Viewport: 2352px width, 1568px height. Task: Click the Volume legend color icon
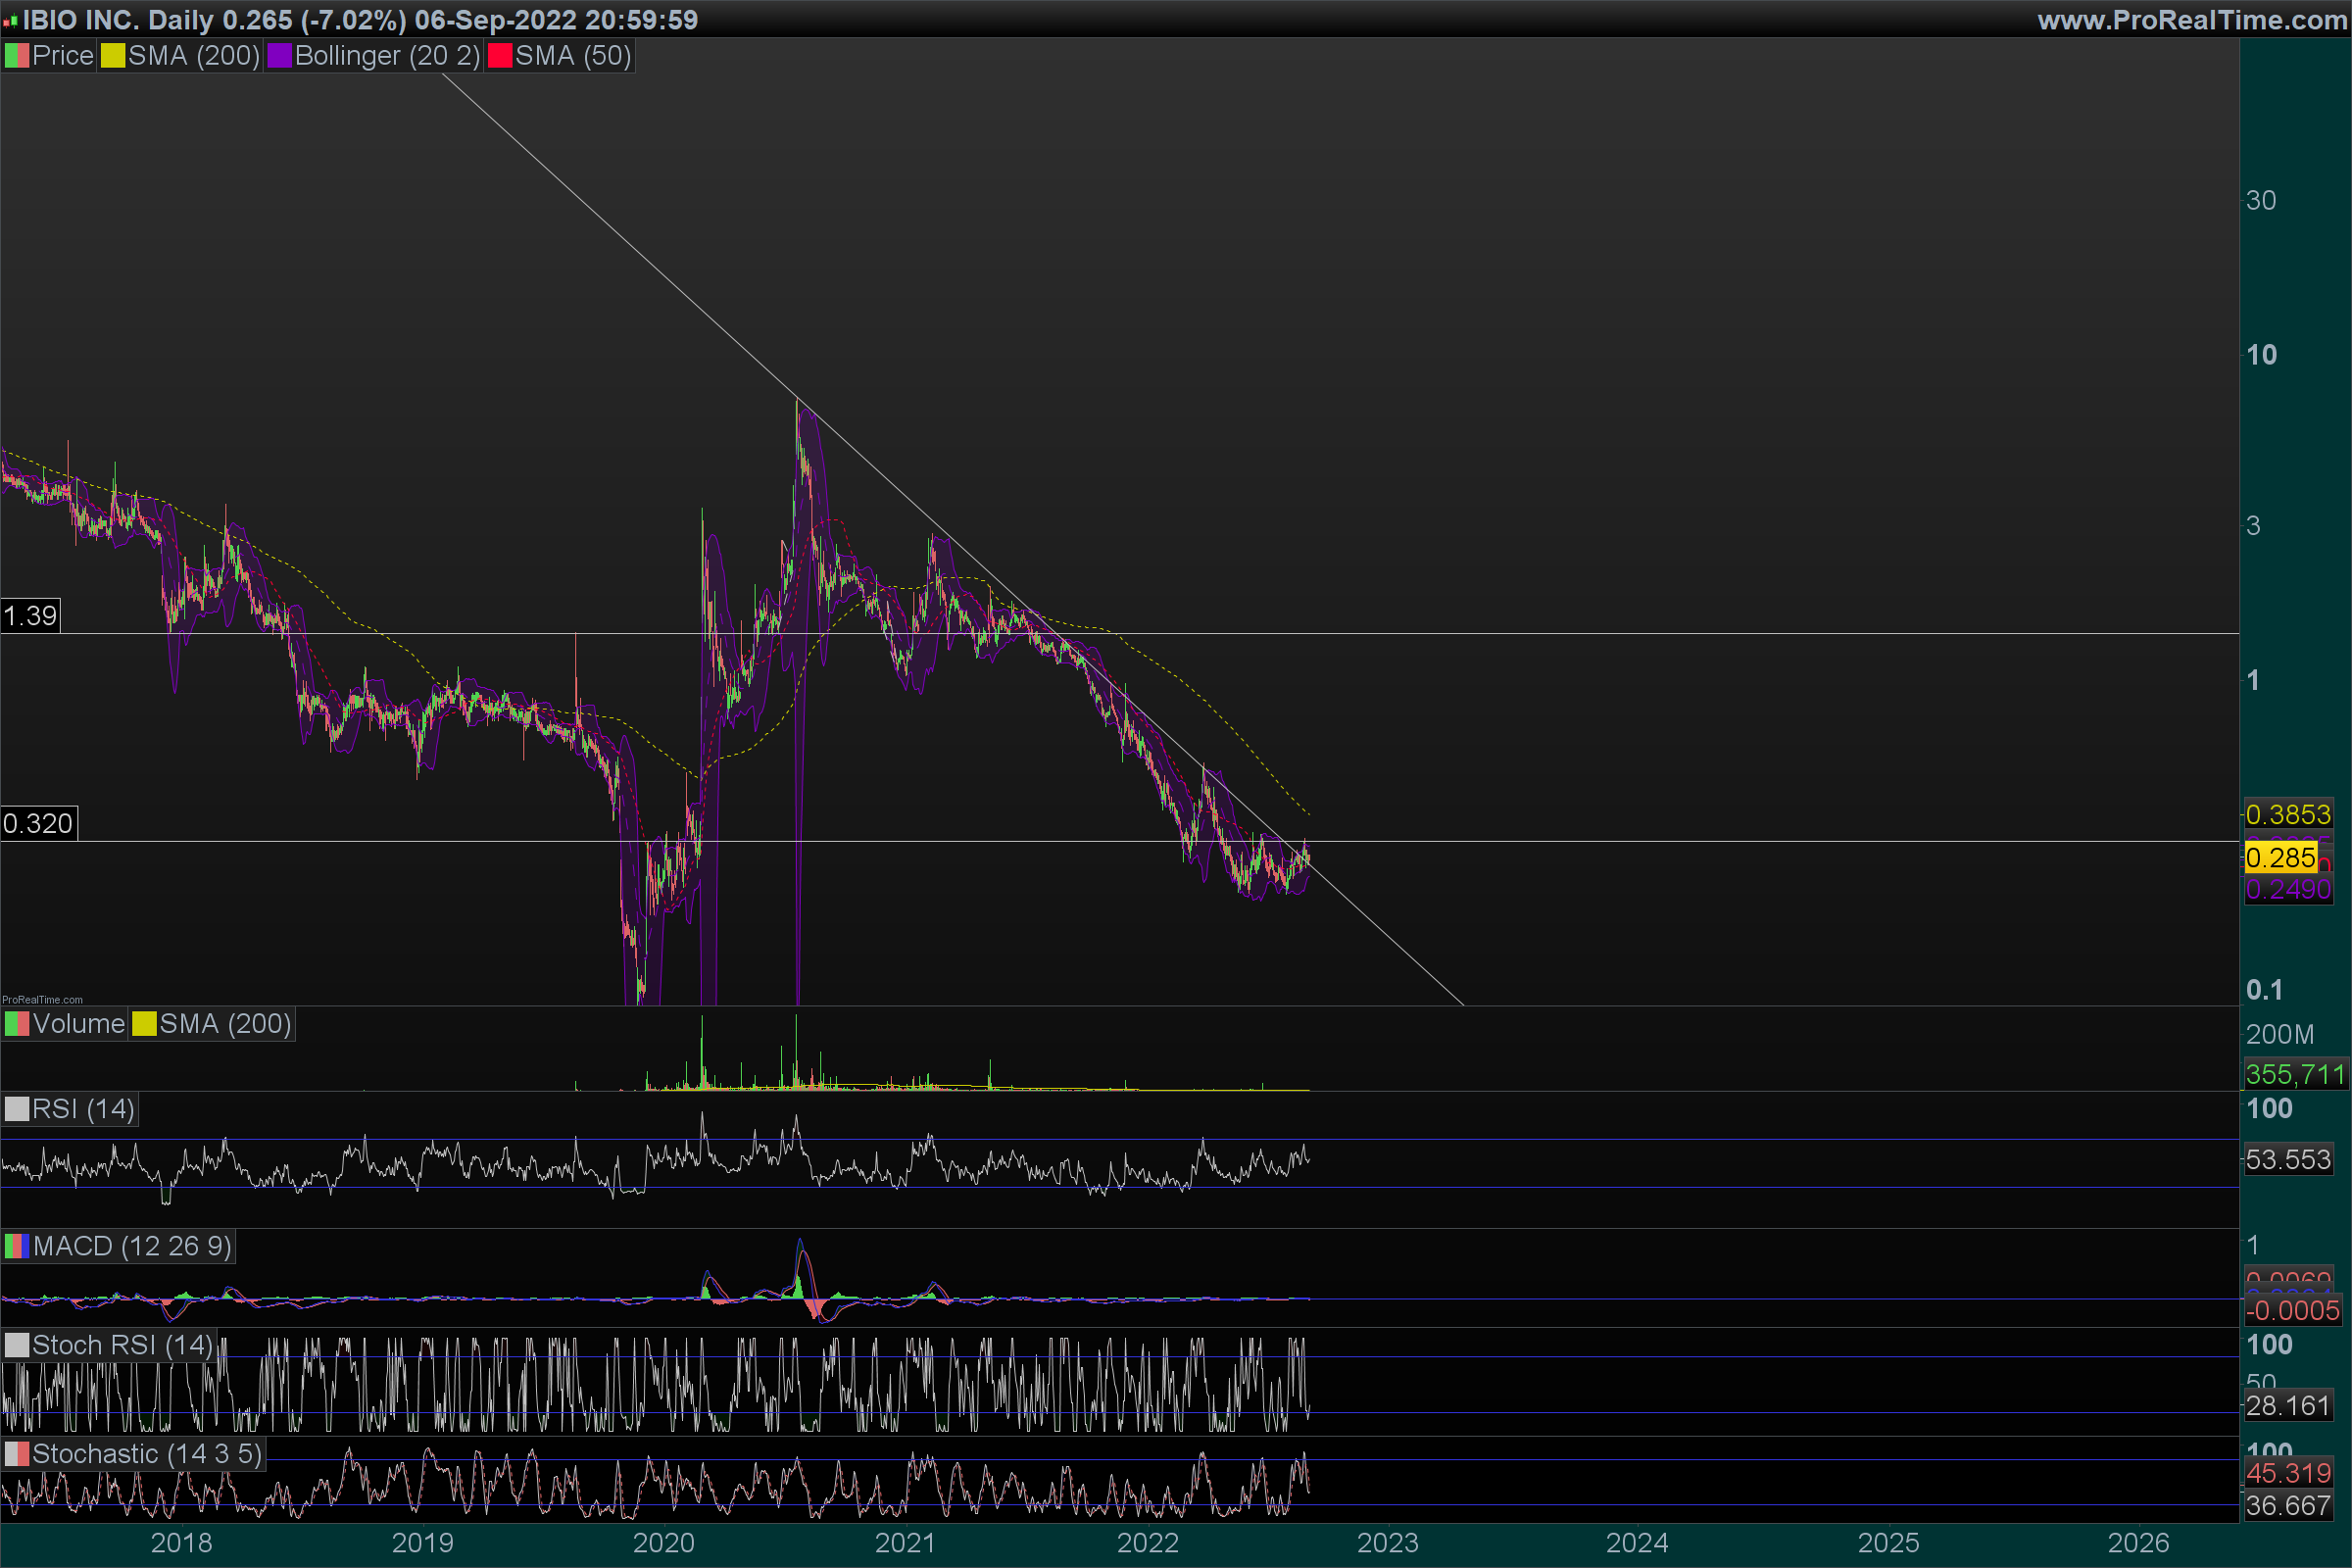[17, 1024]
